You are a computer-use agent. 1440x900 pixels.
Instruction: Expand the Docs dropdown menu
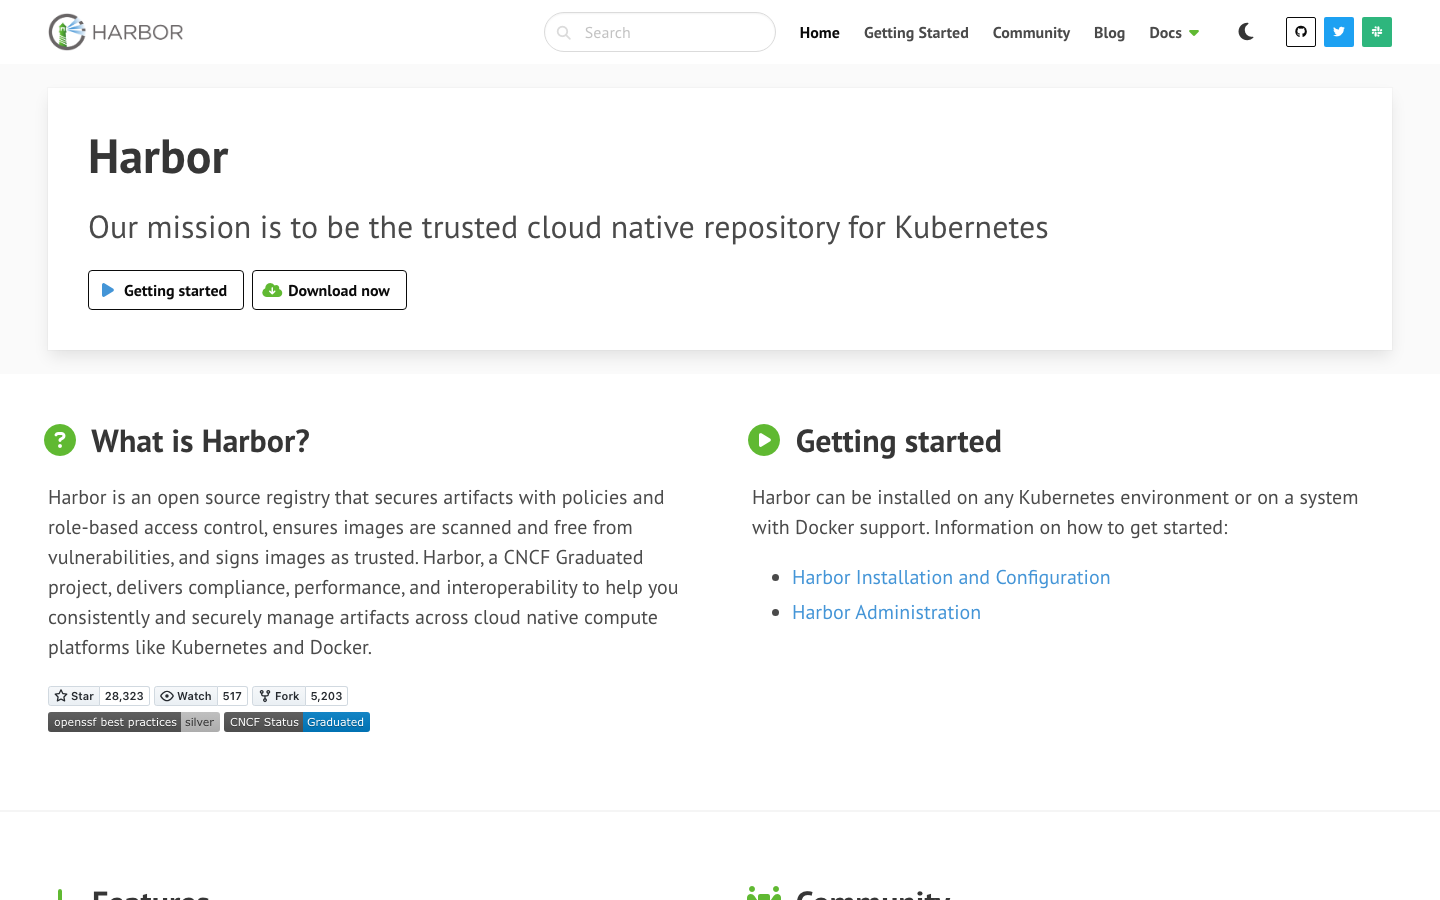[1173, 33]
